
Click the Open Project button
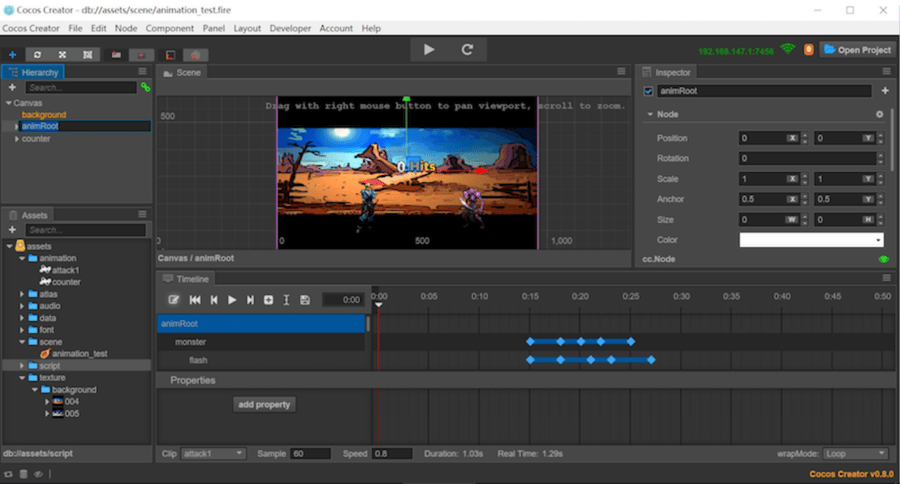[856, 49]
